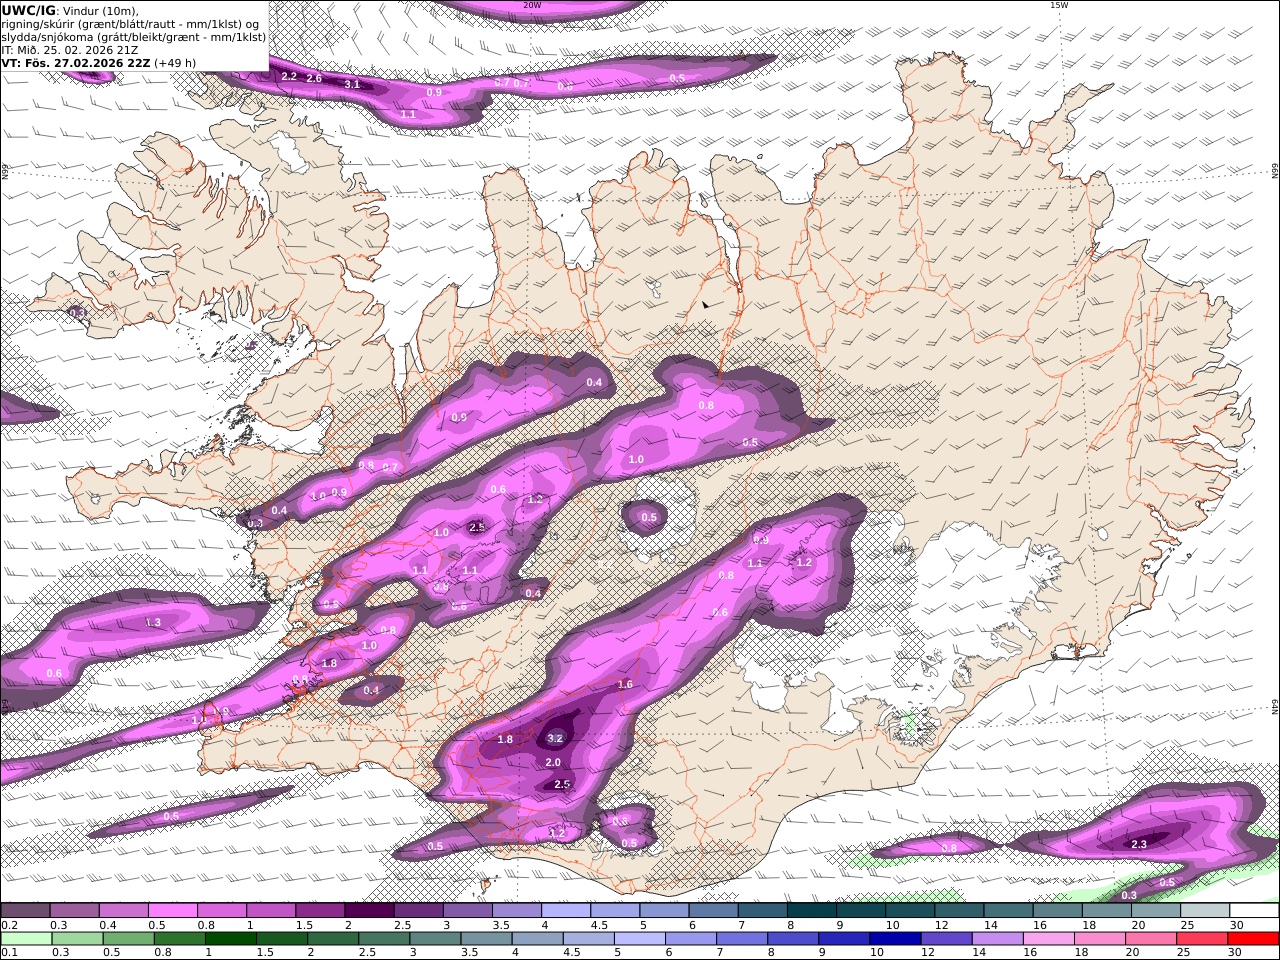Viewport: 1280px width, 960px height.
Task: Select the 3.1 value in the northern band
Action: pyautogui.click(x=352, y=84)
